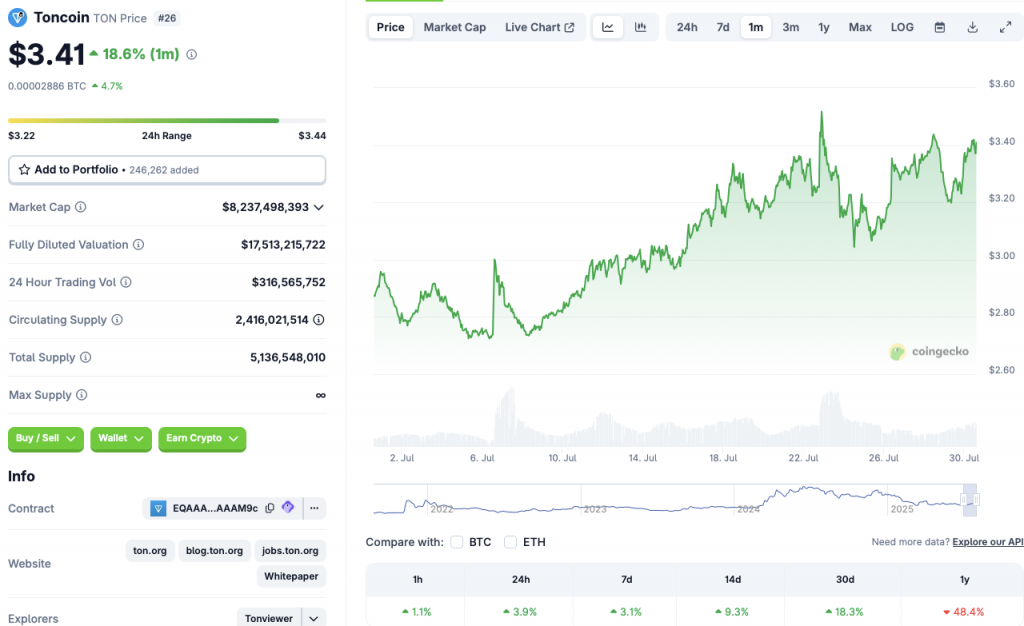1024x626 pixels.
Task: Select the 7d time range
Action: coord(722,27)
